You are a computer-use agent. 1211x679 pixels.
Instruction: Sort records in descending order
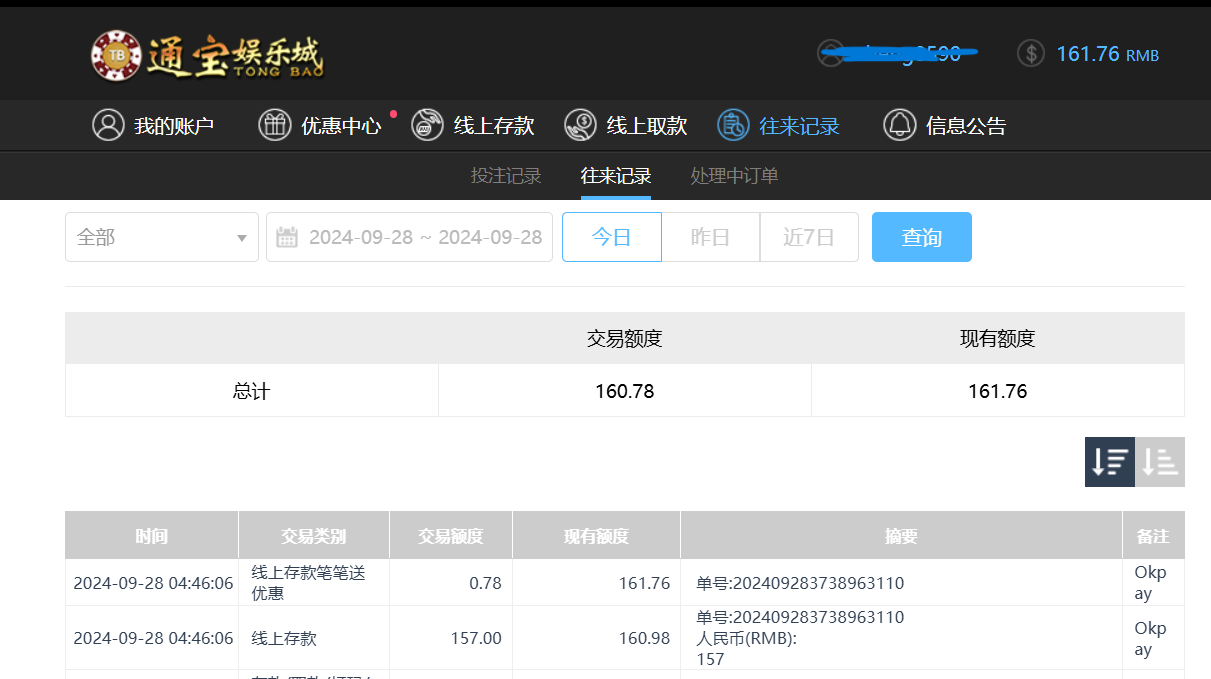click(1110, 462)
